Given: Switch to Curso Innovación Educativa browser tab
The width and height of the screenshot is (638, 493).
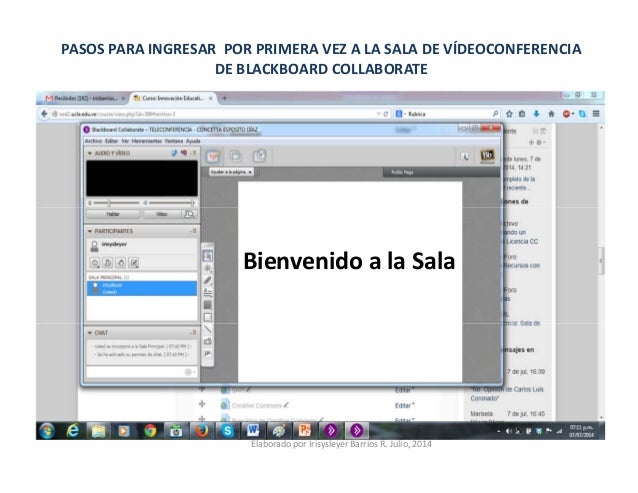Looking at the screenshot, I should [x=173, y=98].
